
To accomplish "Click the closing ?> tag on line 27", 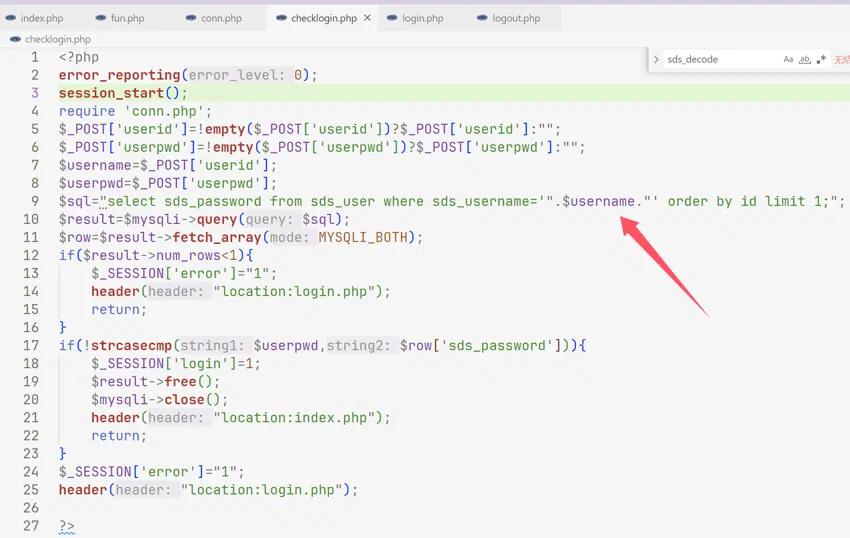I will pyautogui.click(x=67, y=526).
